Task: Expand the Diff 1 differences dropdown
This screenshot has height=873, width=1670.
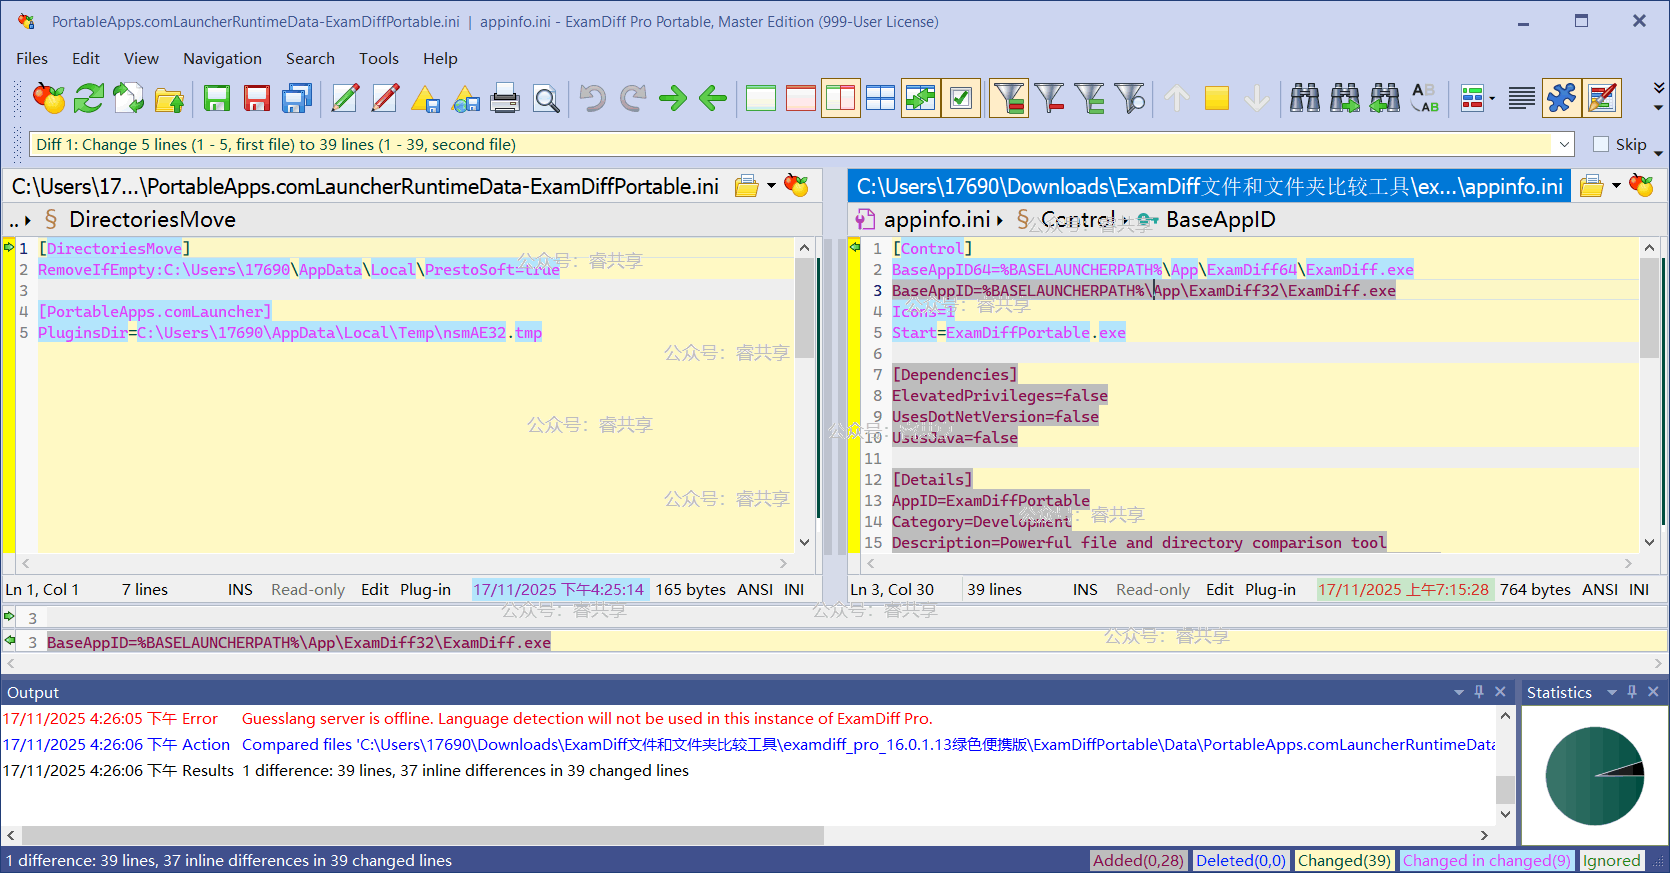Action: coord(1564,144)
